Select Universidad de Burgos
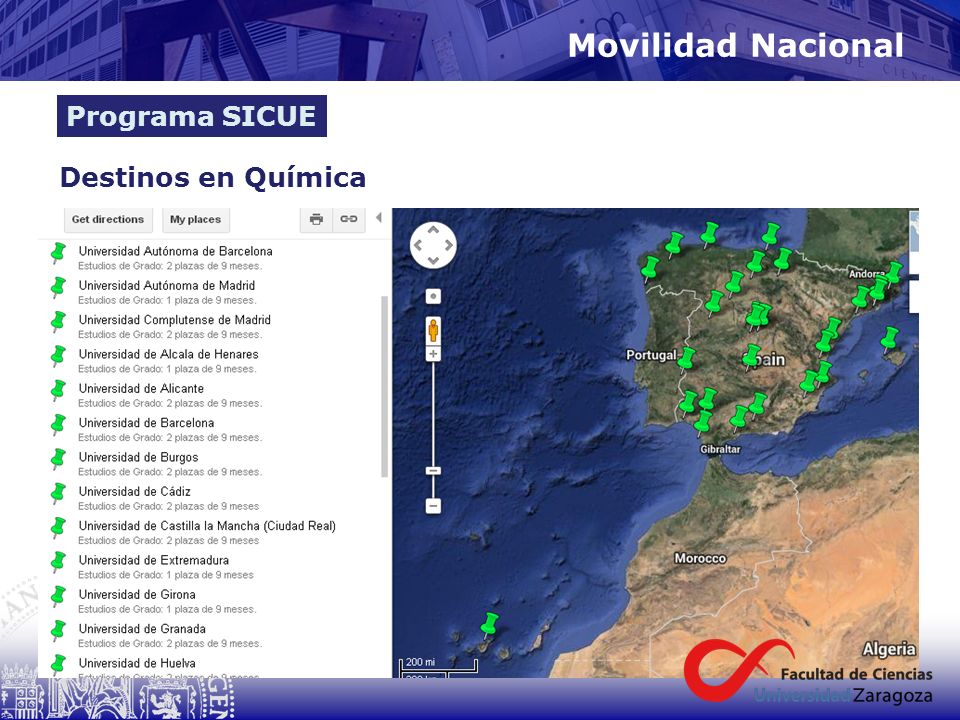 (x=138, y=457)
